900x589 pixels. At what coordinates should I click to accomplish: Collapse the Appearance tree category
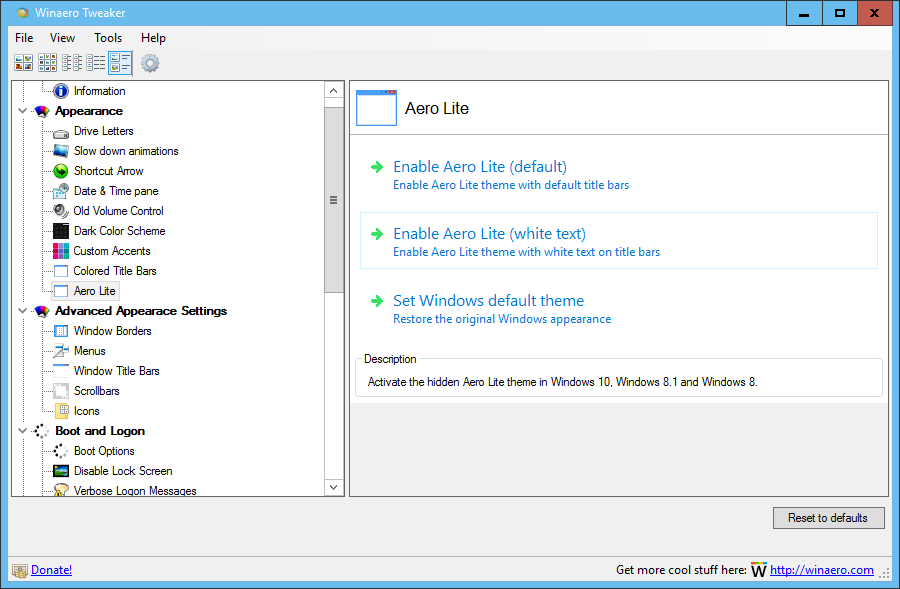pyautogui.click(x=22, y=111)
